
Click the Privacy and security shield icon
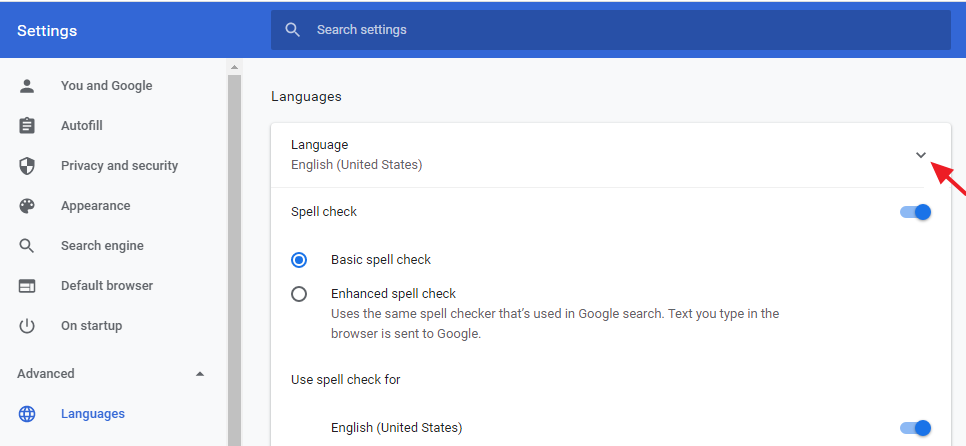(x=26, y=166)
